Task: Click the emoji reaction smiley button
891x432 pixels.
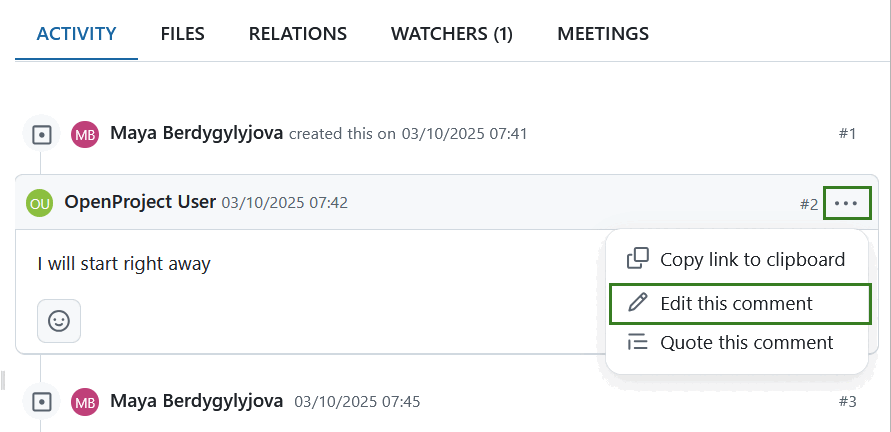Action: tap(59, 321)
